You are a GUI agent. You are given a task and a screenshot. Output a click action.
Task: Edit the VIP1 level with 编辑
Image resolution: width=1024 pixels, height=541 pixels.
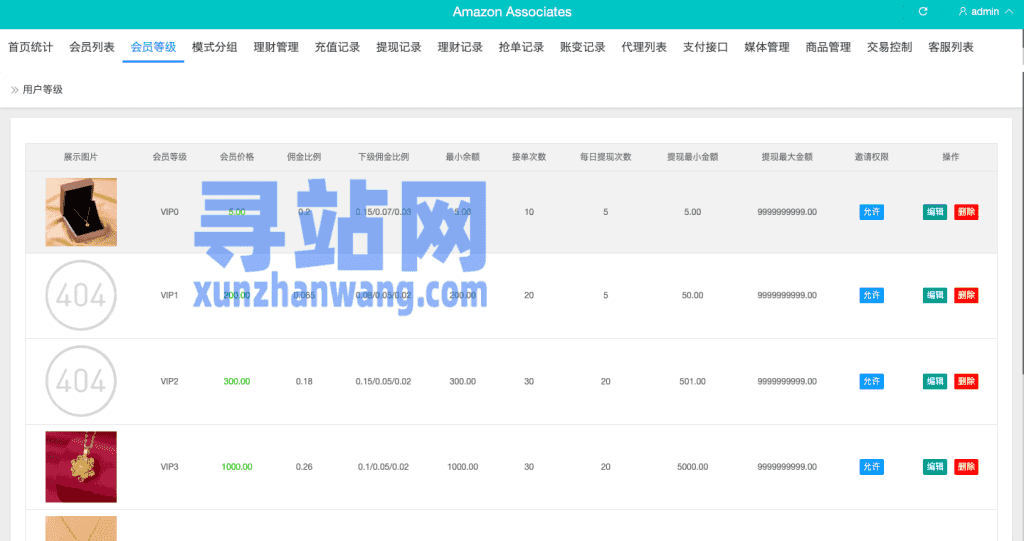935,295
